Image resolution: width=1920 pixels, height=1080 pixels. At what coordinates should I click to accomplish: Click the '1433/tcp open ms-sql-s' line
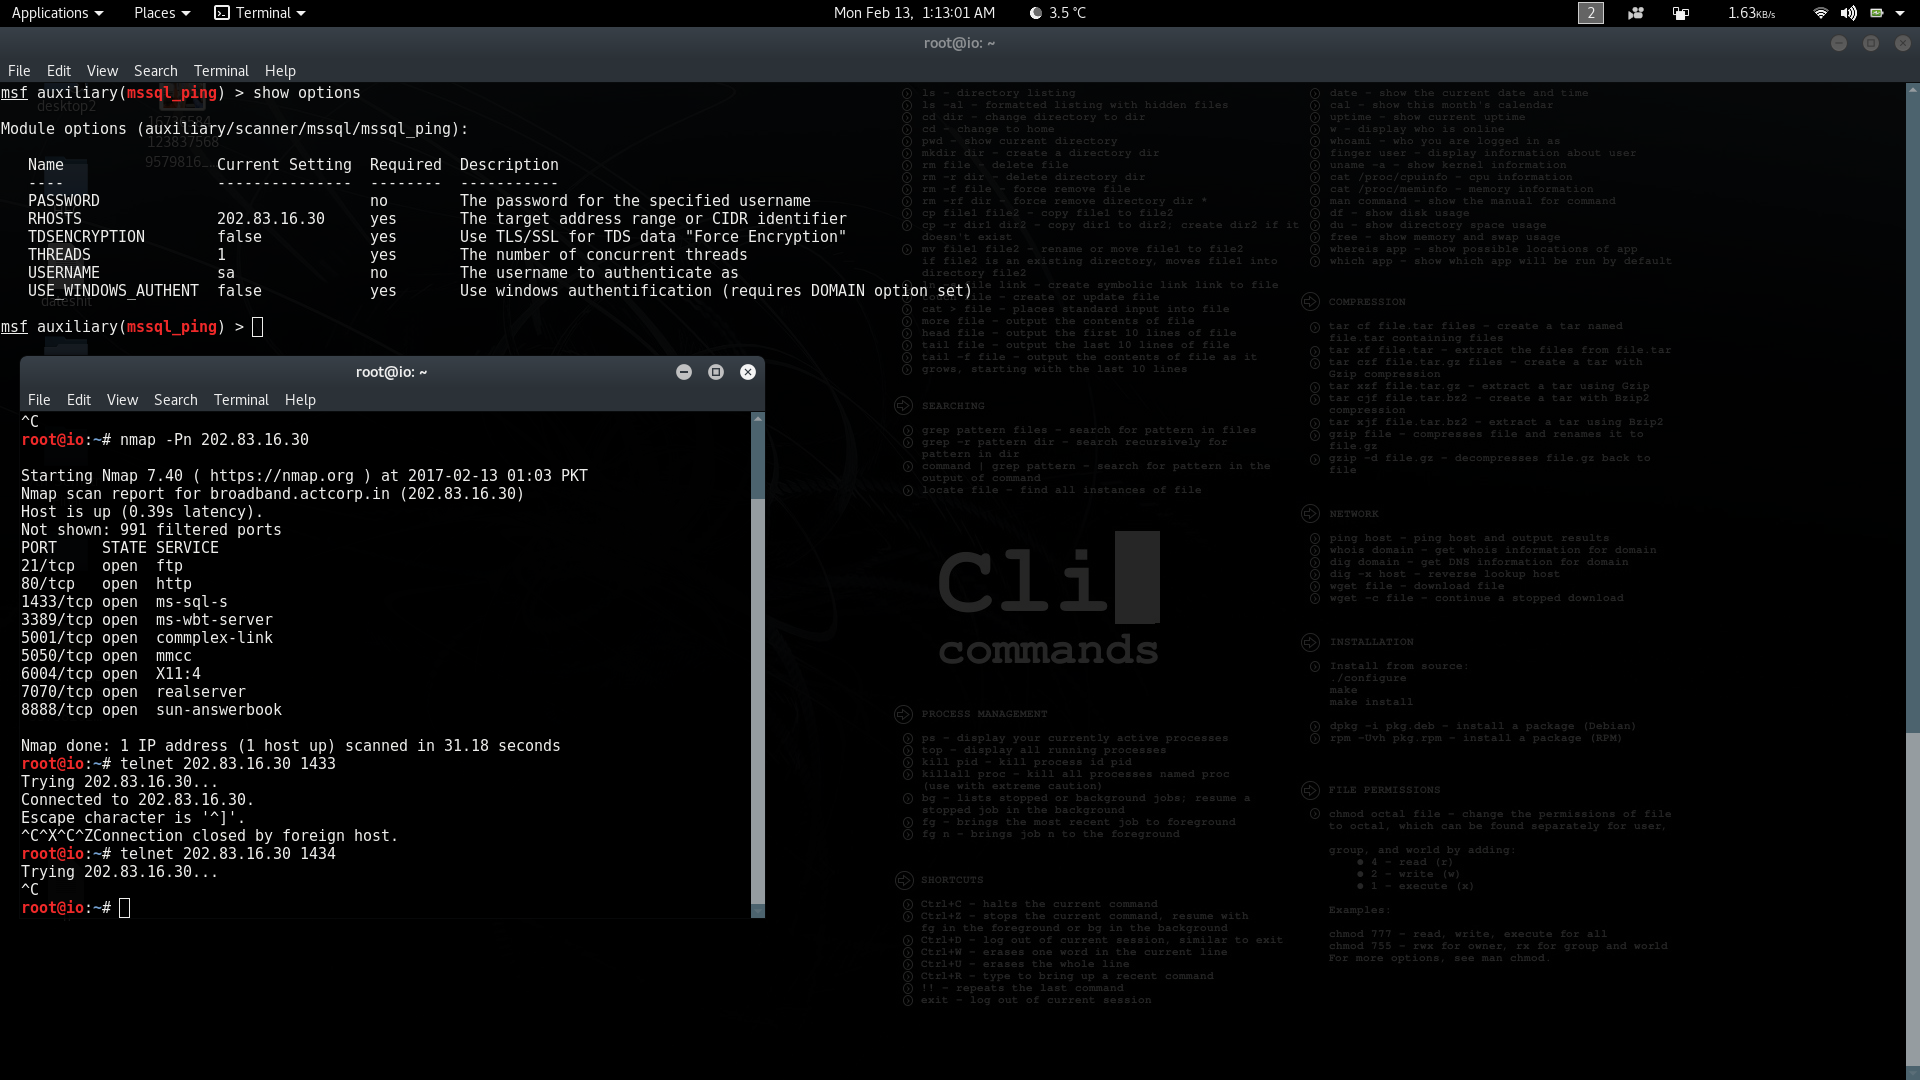(x=124, y=602)
